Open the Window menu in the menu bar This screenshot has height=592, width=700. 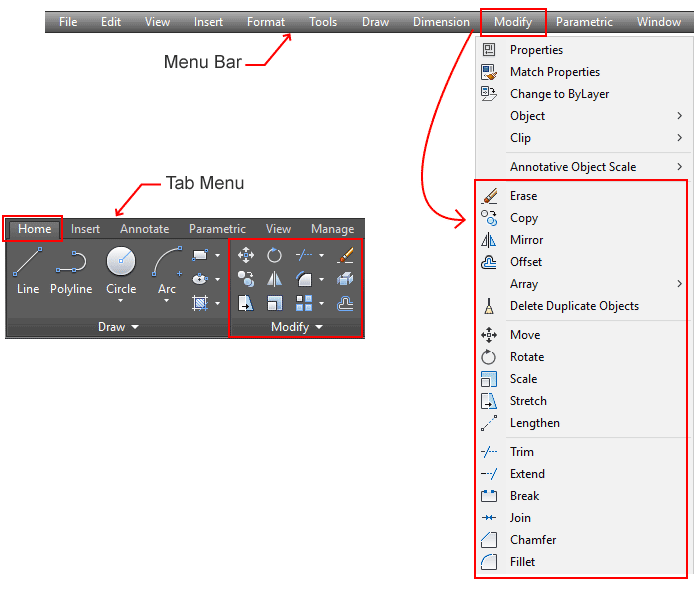point(659,22)
